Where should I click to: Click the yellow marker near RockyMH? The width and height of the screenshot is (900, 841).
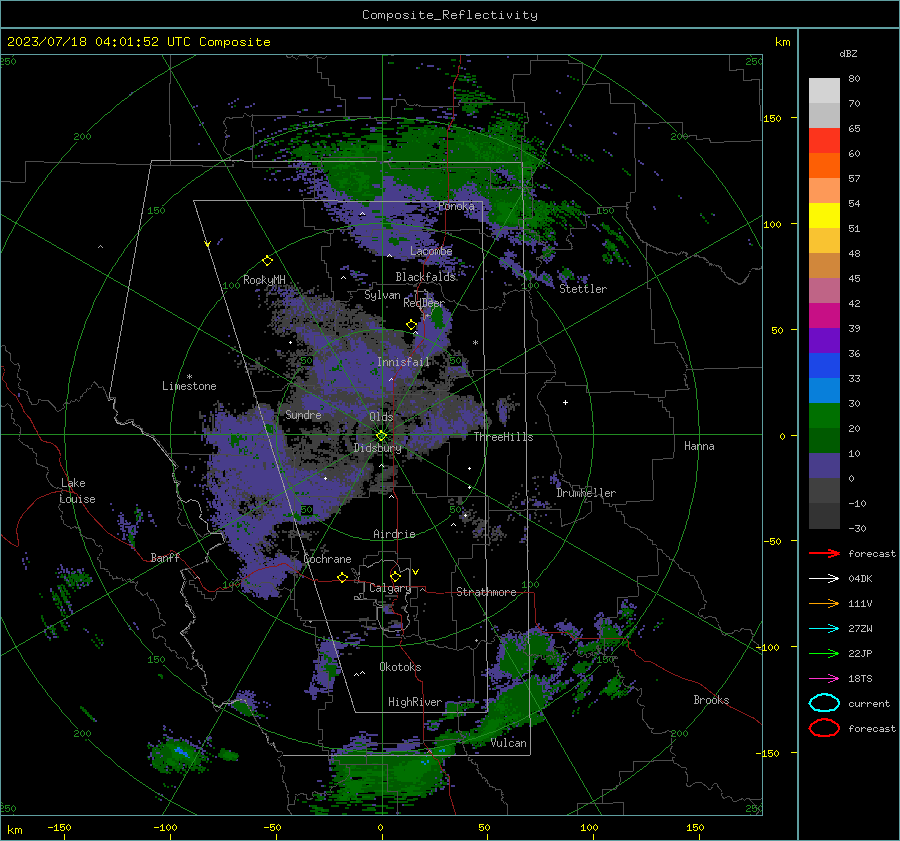[267, 261]
